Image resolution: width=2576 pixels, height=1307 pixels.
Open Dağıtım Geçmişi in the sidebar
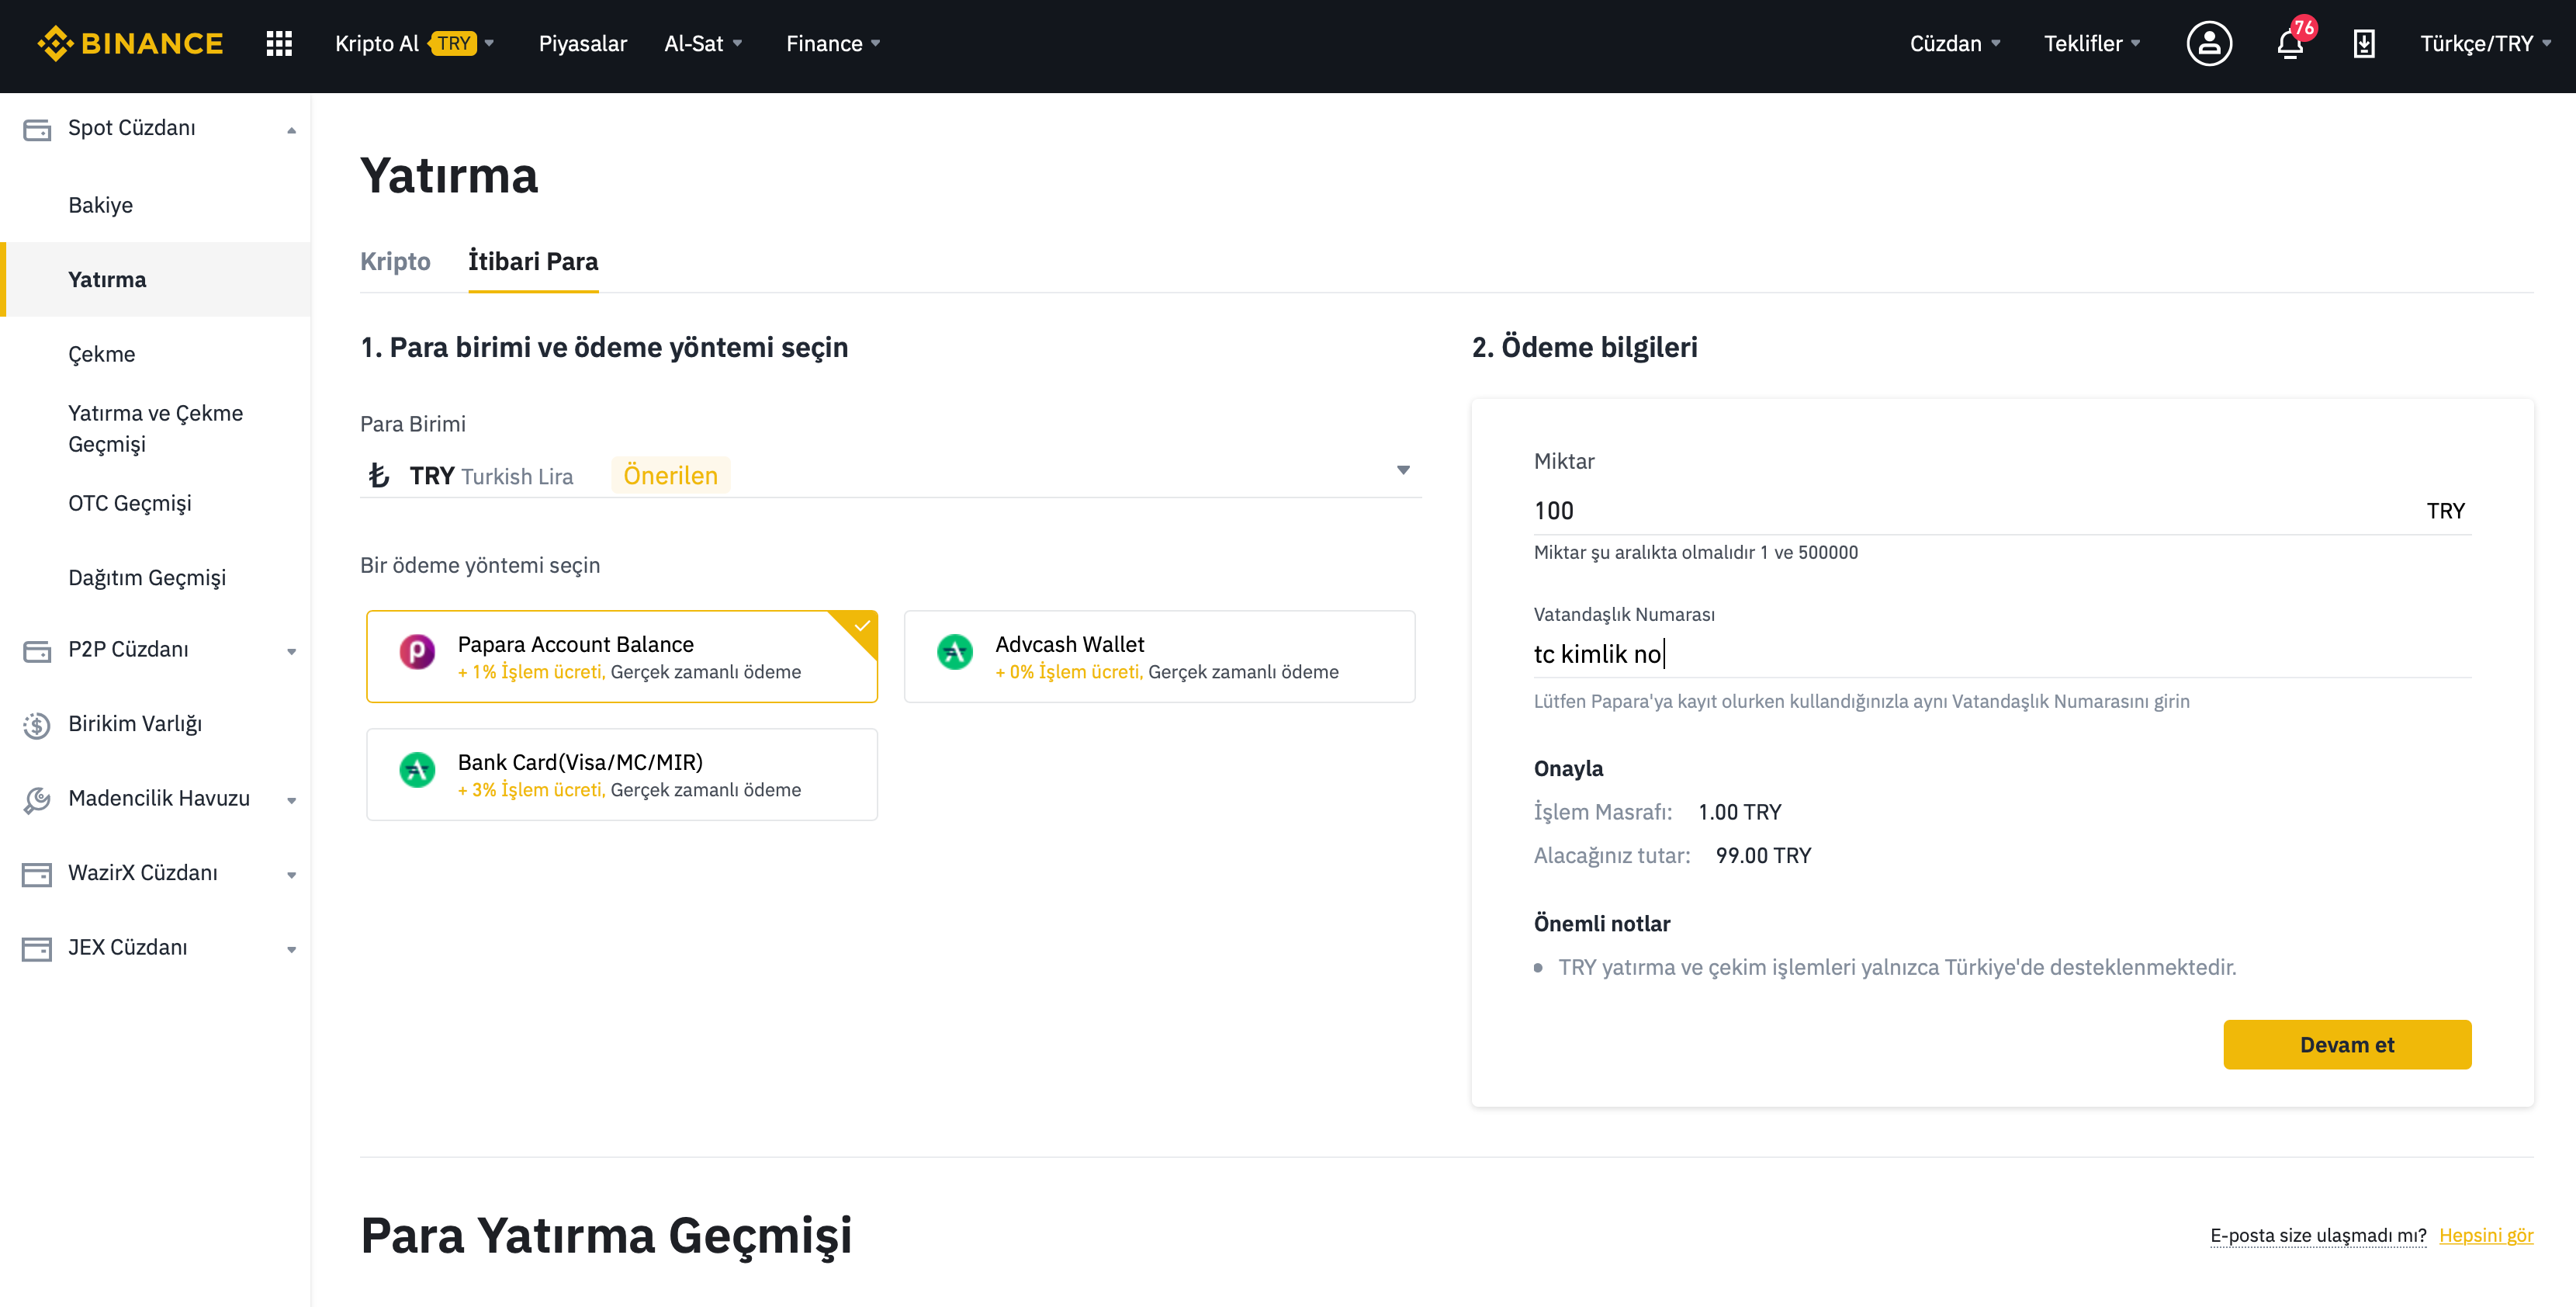point(155,578)
